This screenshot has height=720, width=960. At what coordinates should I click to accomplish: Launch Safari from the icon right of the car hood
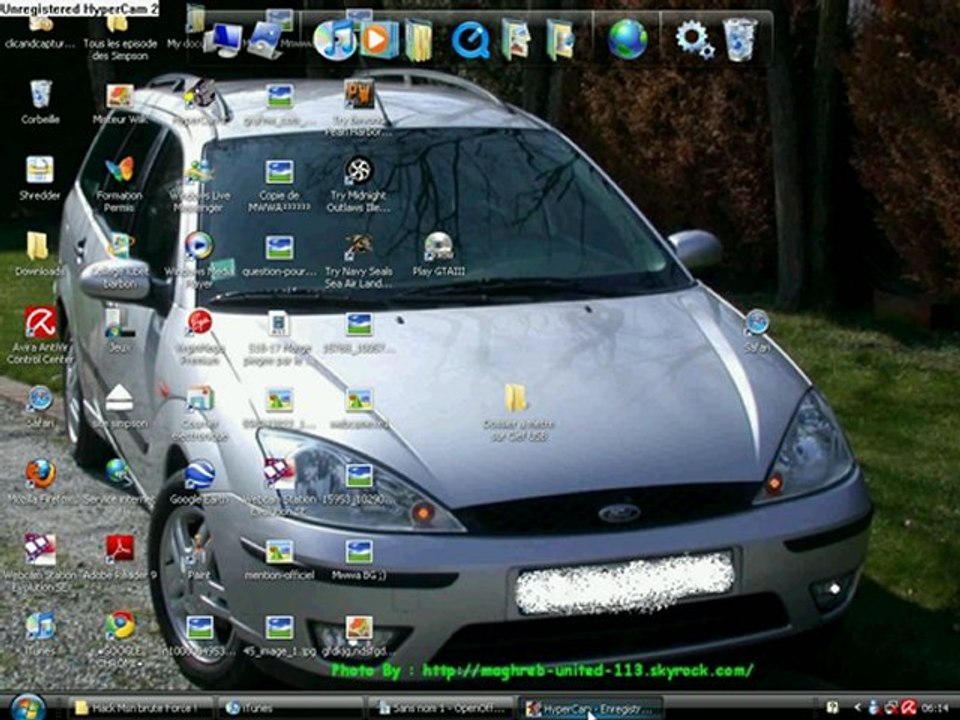click(x=757, y=329)
